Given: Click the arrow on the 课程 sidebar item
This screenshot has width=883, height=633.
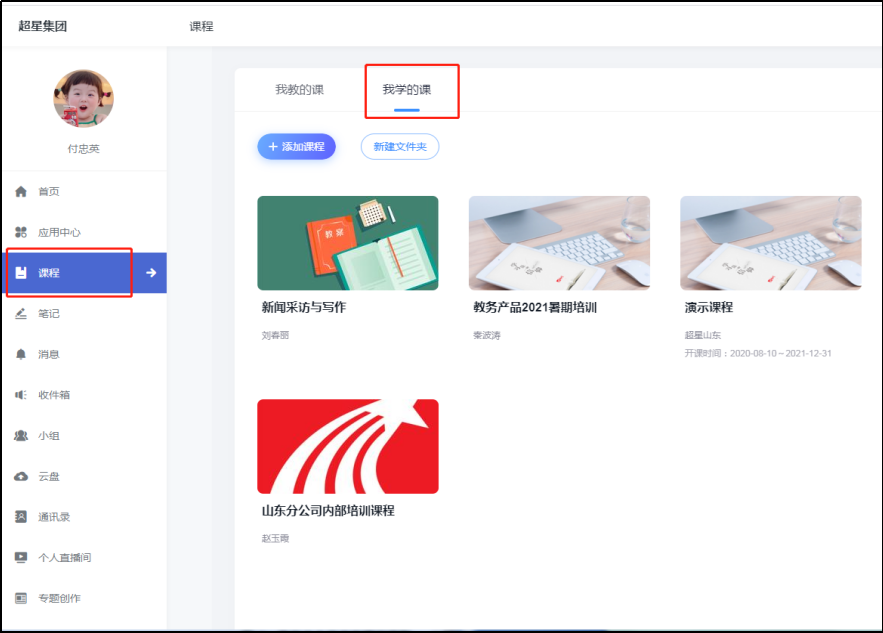Looking at the screenshot, I should pyautogui.click(x=151, y=273).
